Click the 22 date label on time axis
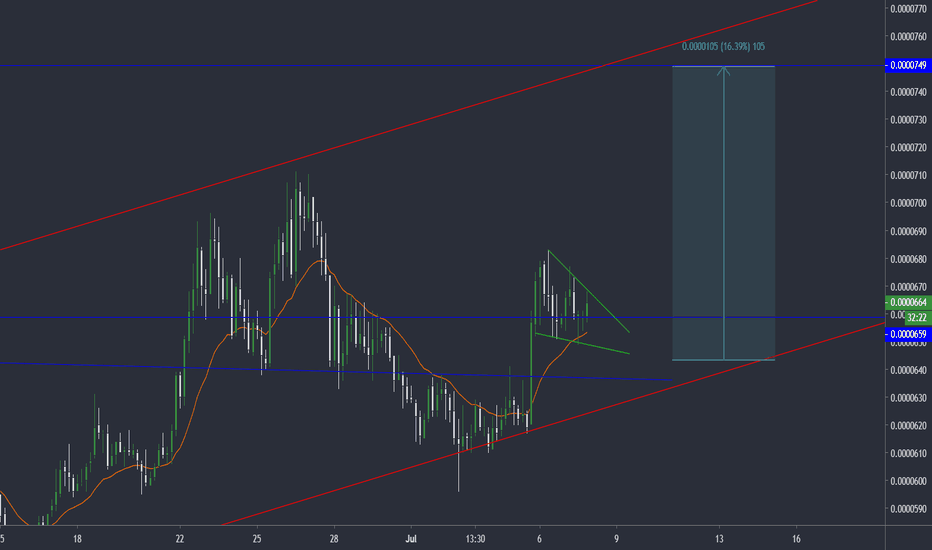 coord(180,539)
